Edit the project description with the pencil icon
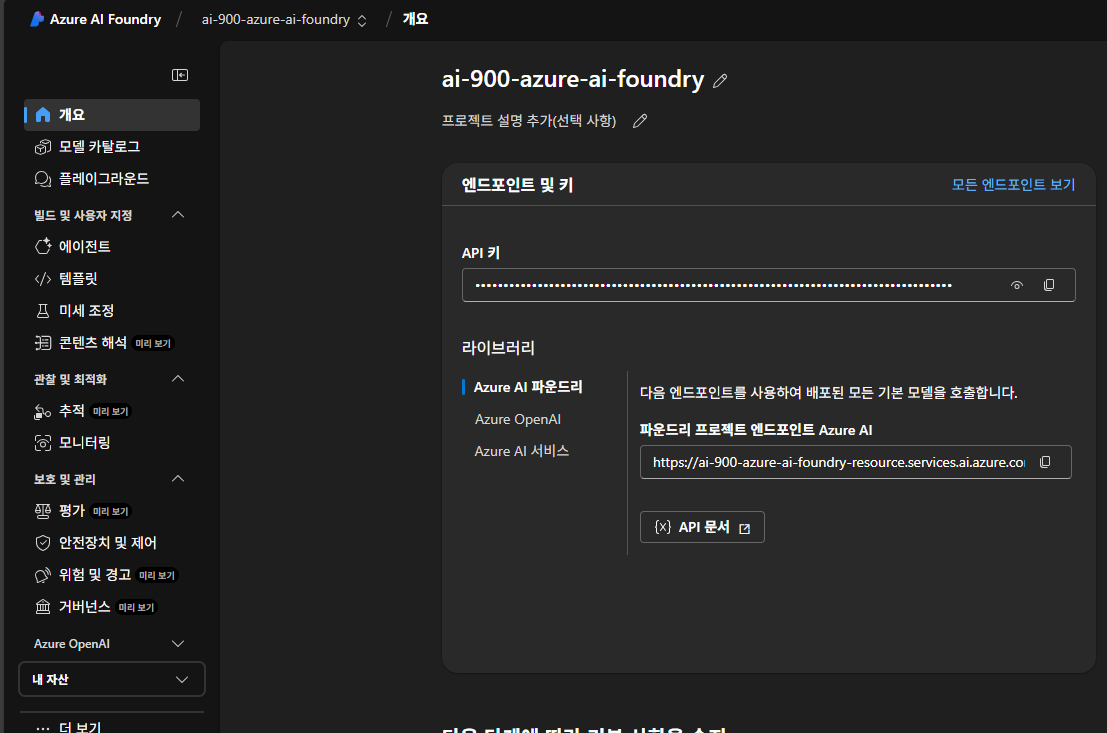The image size is (1107, 733). (x=640, y=121)
